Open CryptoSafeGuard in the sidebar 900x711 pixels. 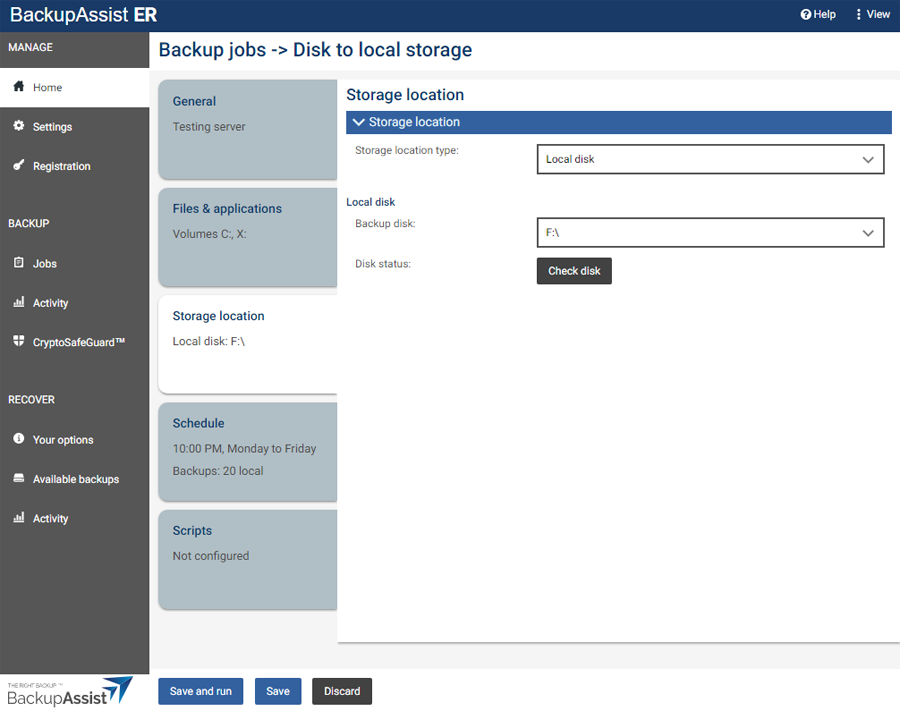(75, 342)
